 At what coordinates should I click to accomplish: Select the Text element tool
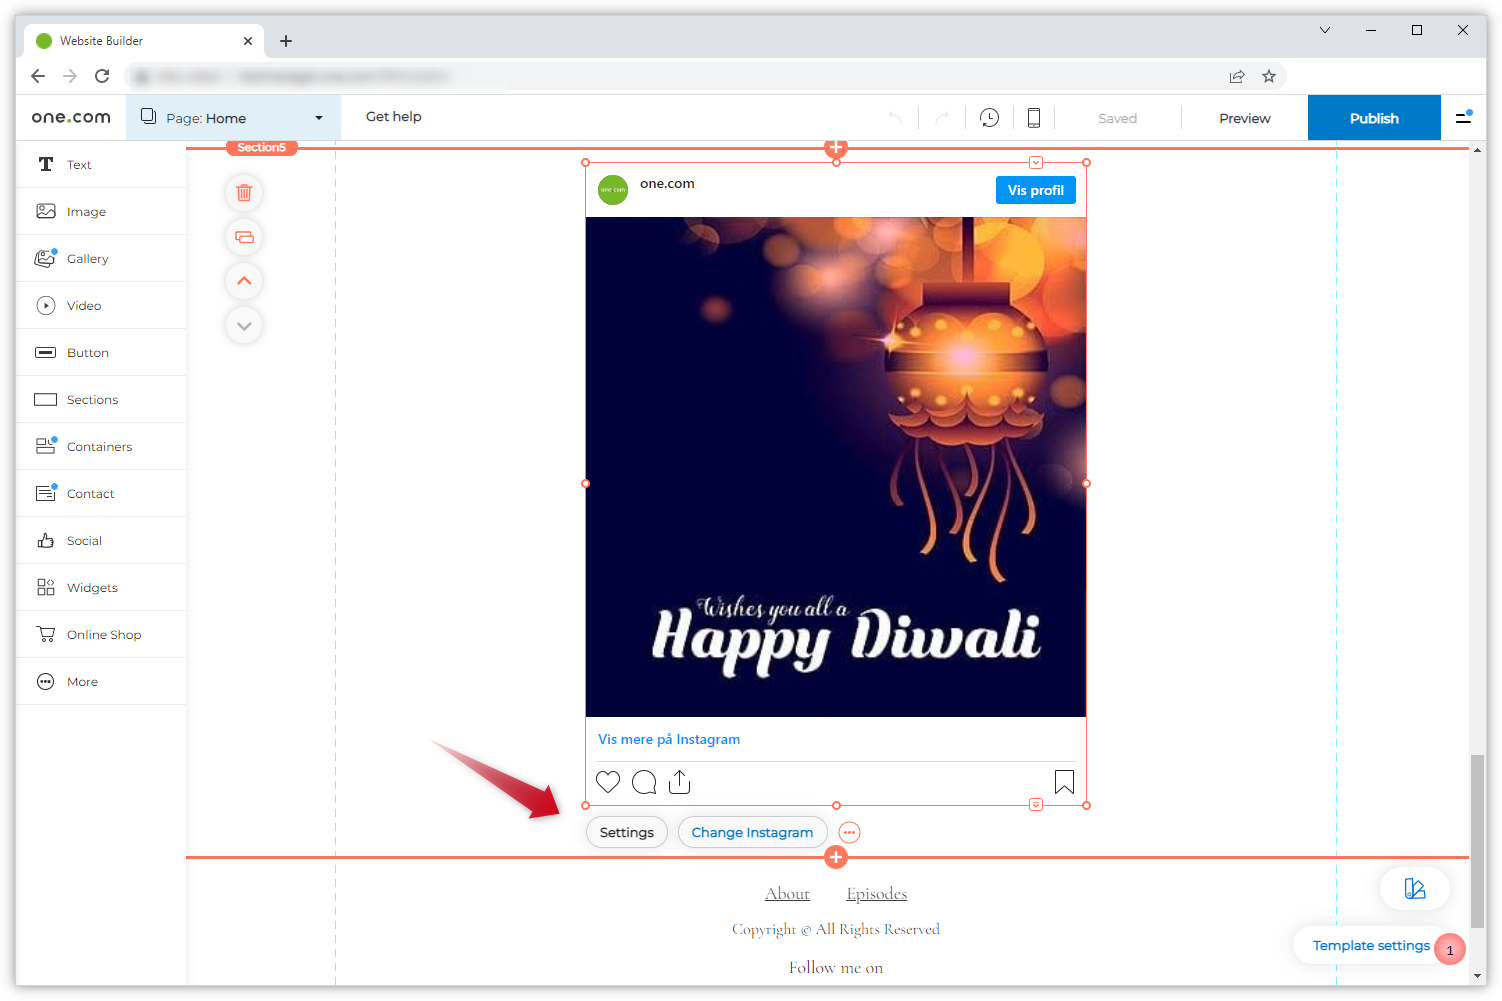click(79, 164)
